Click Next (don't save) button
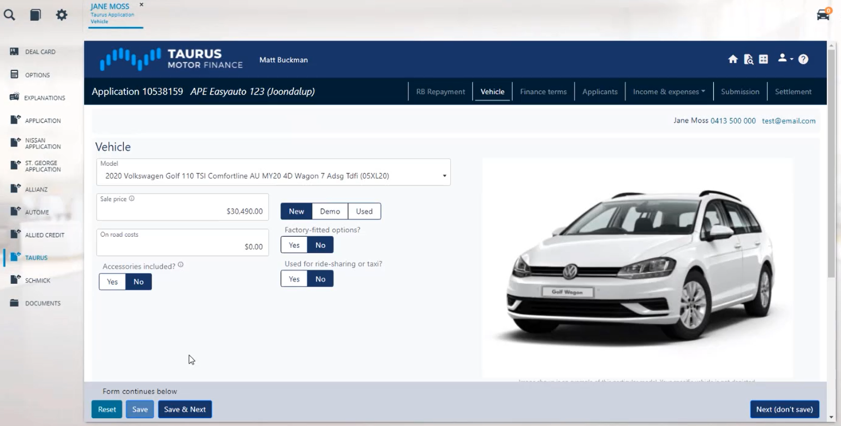The image size is (841, 426). click(x=784, y=409)
